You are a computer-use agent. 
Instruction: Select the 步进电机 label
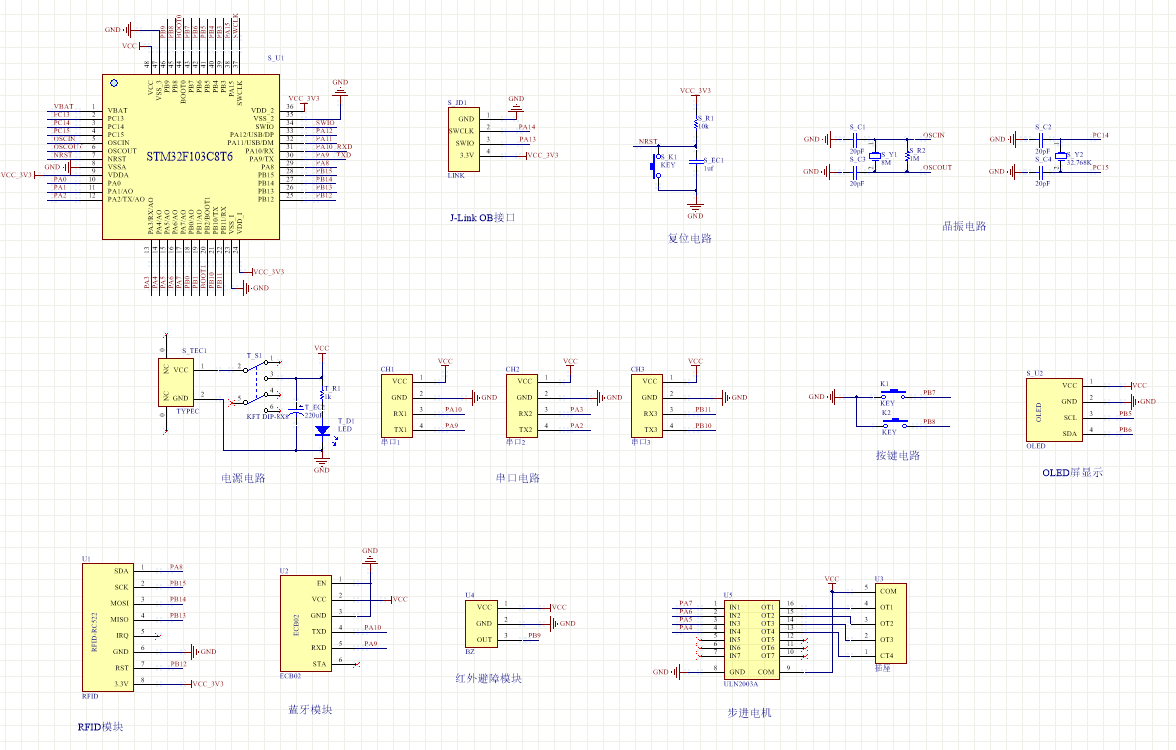748,713
